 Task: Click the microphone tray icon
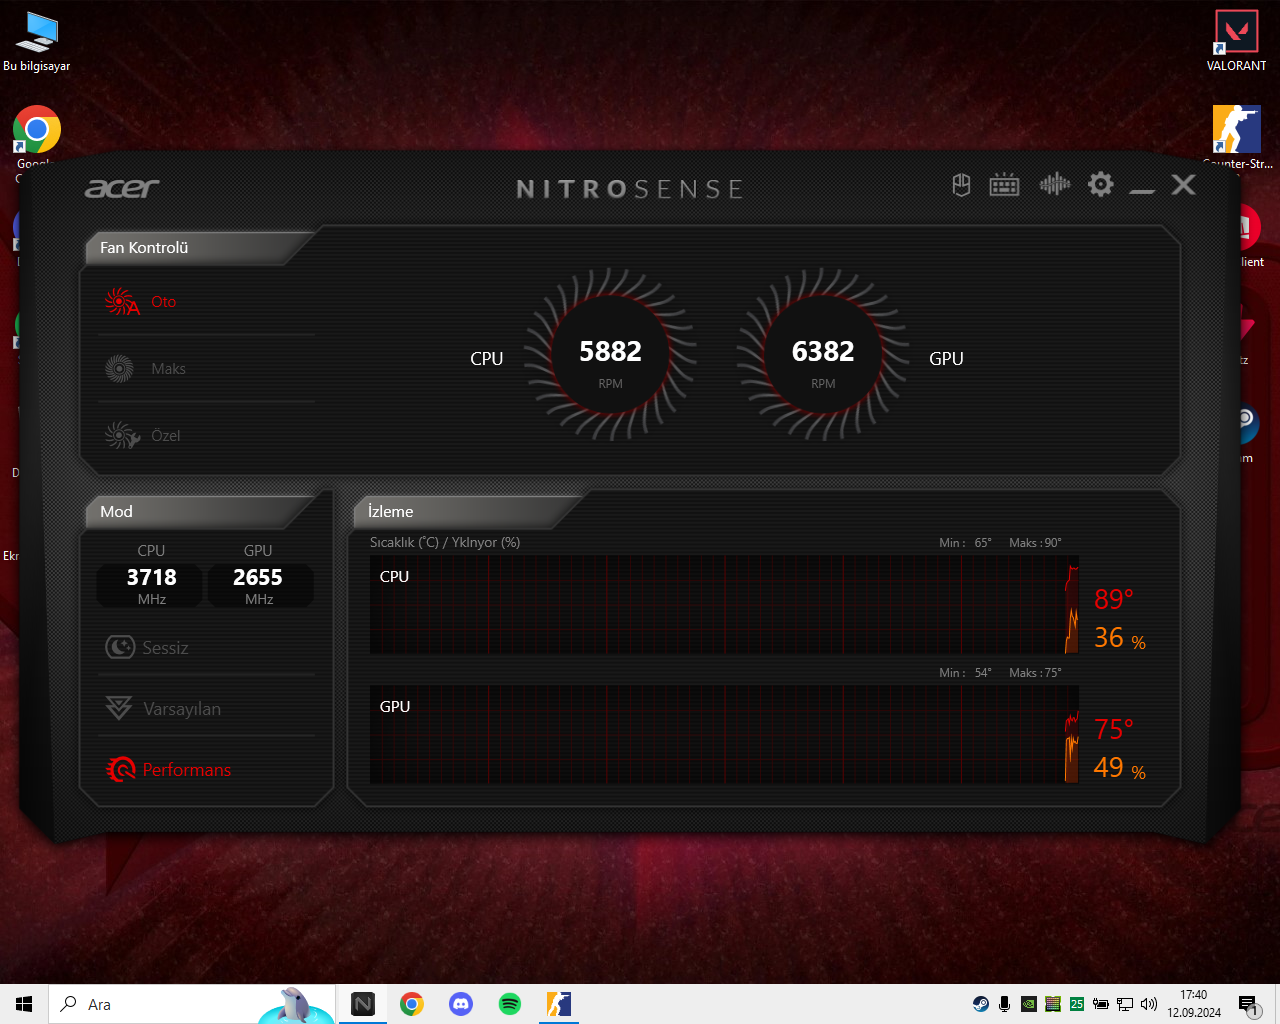(x=1005, y=1004)
